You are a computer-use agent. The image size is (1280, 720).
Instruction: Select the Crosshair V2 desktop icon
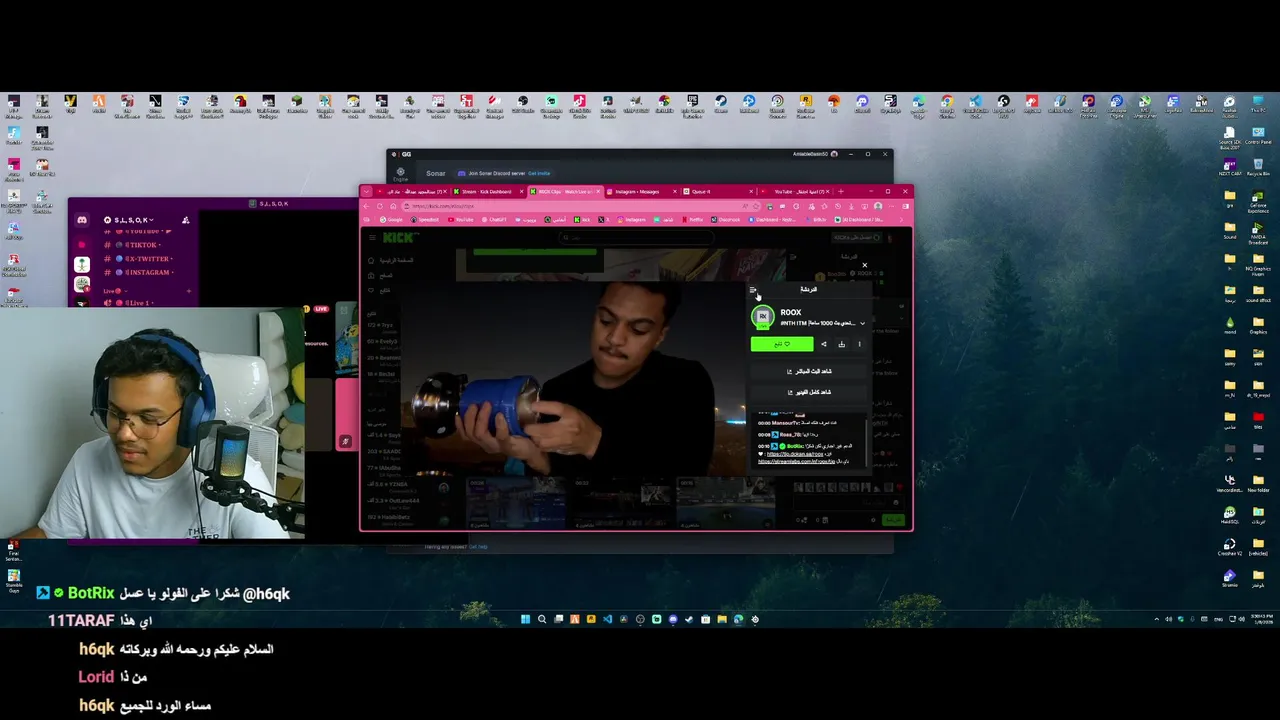coord(1230,547)
